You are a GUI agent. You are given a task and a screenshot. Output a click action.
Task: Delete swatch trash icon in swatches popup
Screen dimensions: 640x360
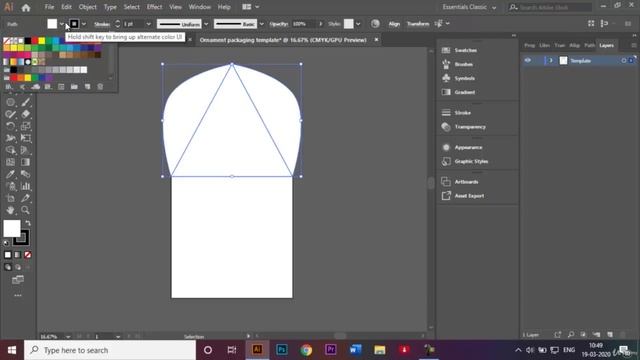[x=100, y=87]
